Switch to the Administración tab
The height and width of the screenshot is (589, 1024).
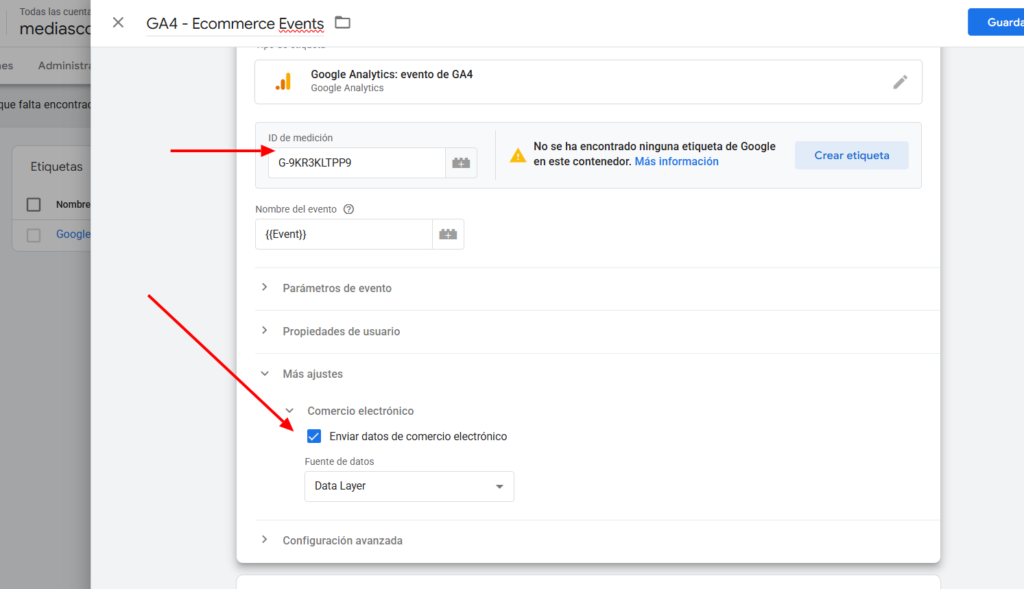64,66
